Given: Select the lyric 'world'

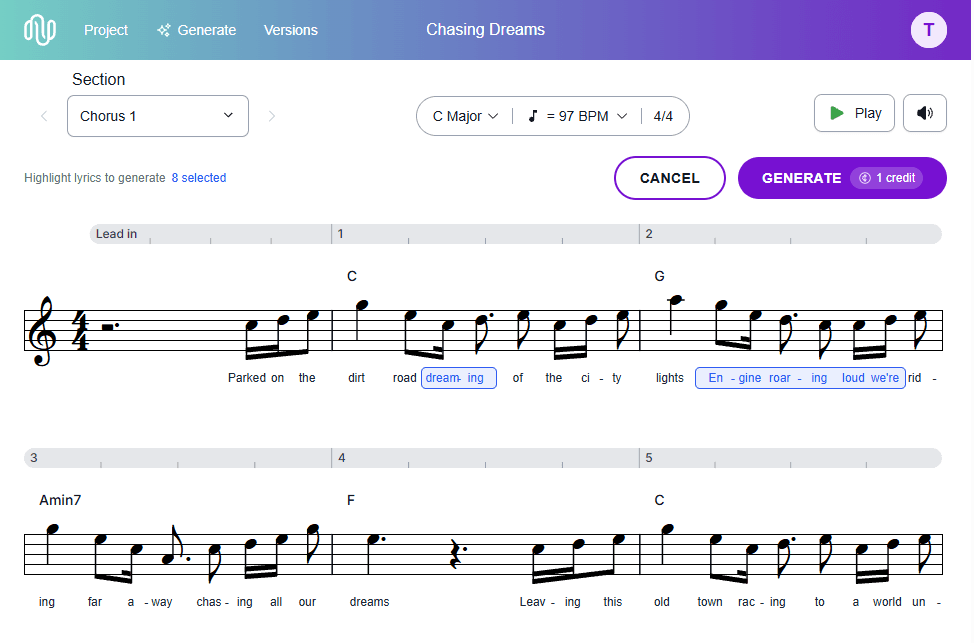Looking at the screenshot, I should [x=887, y=602].
